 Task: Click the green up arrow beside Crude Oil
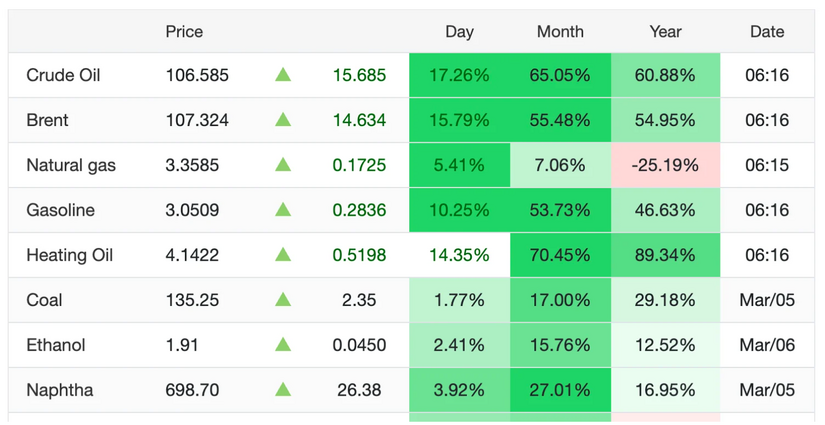tap(283, 75)
